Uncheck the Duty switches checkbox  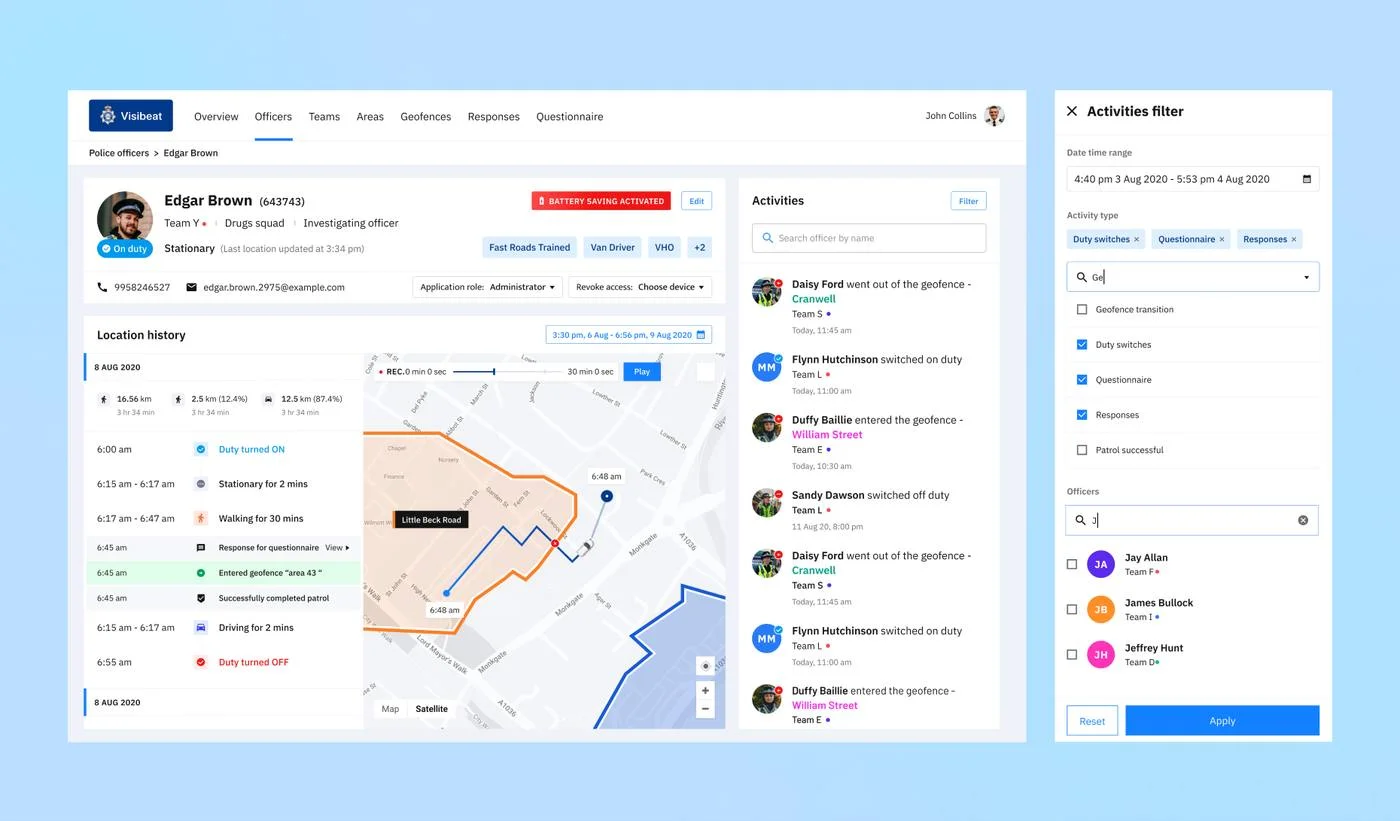pyautogui.click(x=1082, y=345)
